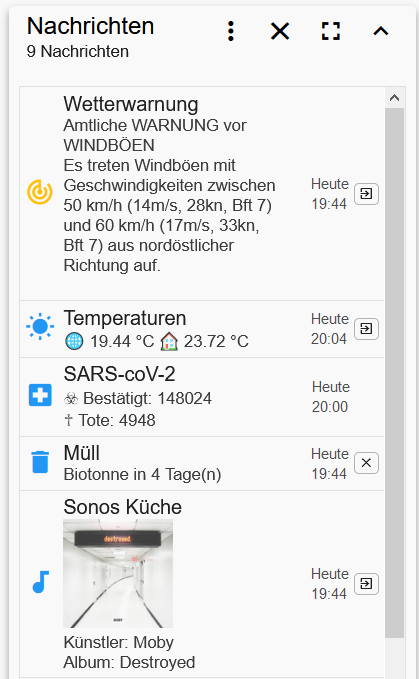The width and height of the screenshot is (419, 679).
Task: Clear all messages with header X icon
Action: point(280,31)
